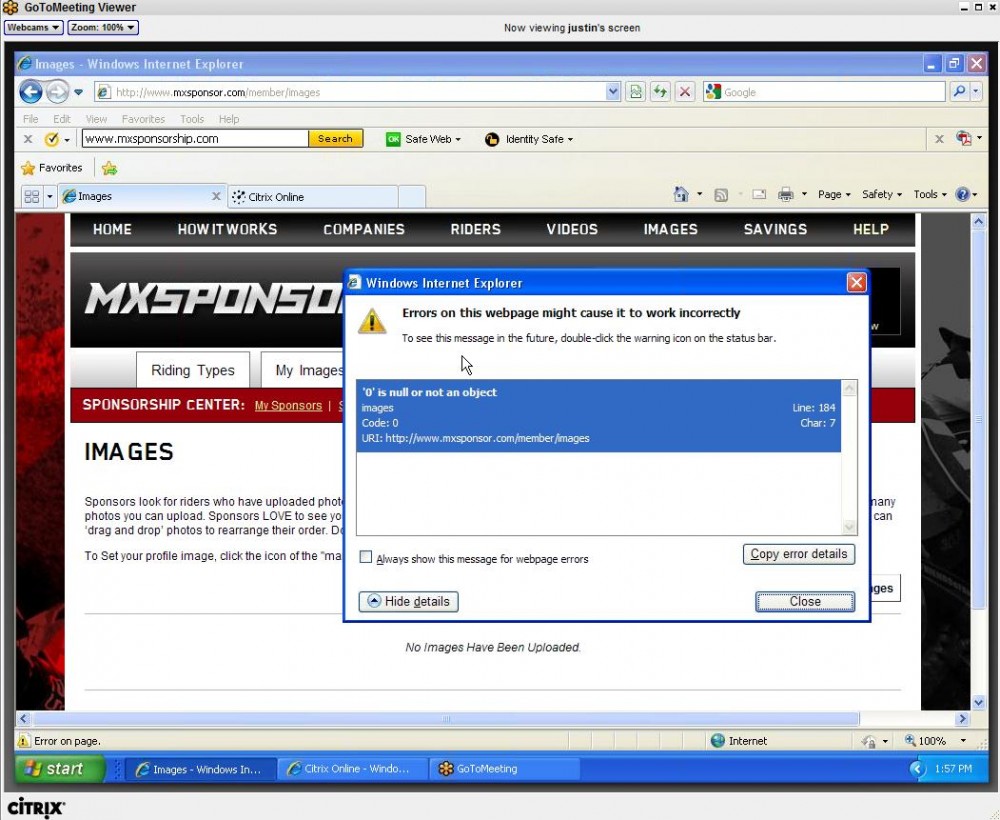Click the PDF toolbar icon at far right
Viewport: 1000px width, 820px height.
[x=964, y=138]
